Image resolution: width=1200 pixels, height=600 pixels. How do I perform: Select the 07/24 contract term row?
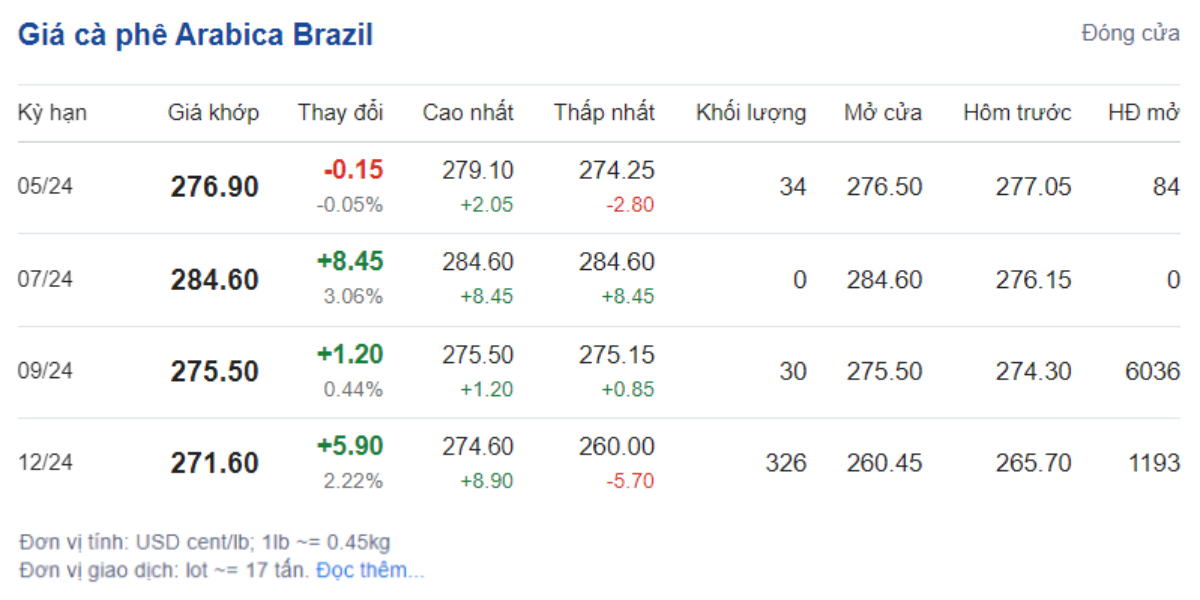click(45, 279)
